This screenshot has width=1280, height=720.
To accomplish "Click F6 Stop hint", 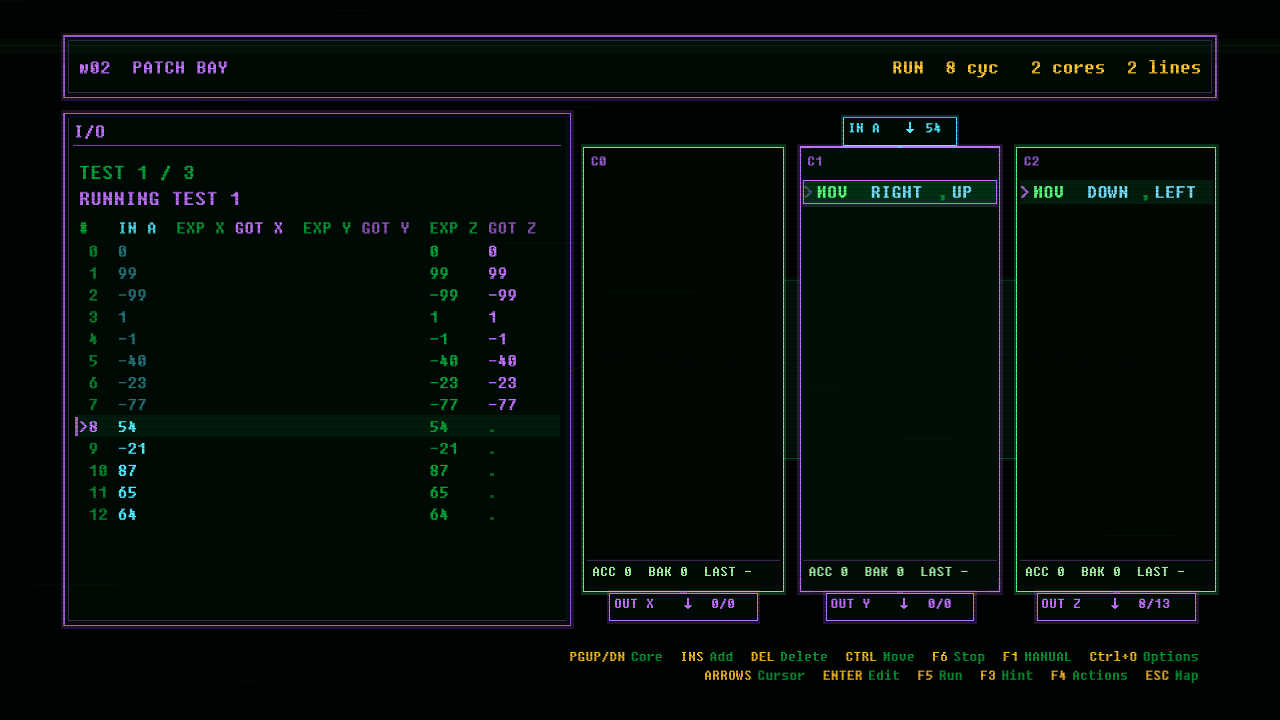I will 958,657.
